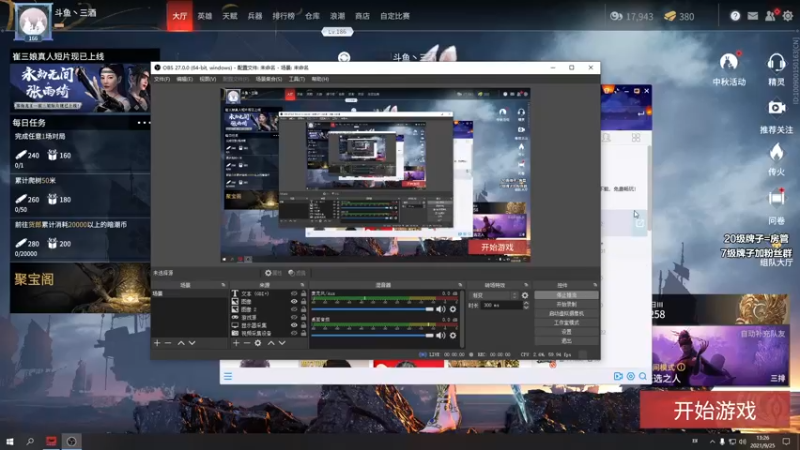This screenshot has width=800, height=450.
Task: Open source properties gear in the sources toolbar
Action: [x=258, y=343]
